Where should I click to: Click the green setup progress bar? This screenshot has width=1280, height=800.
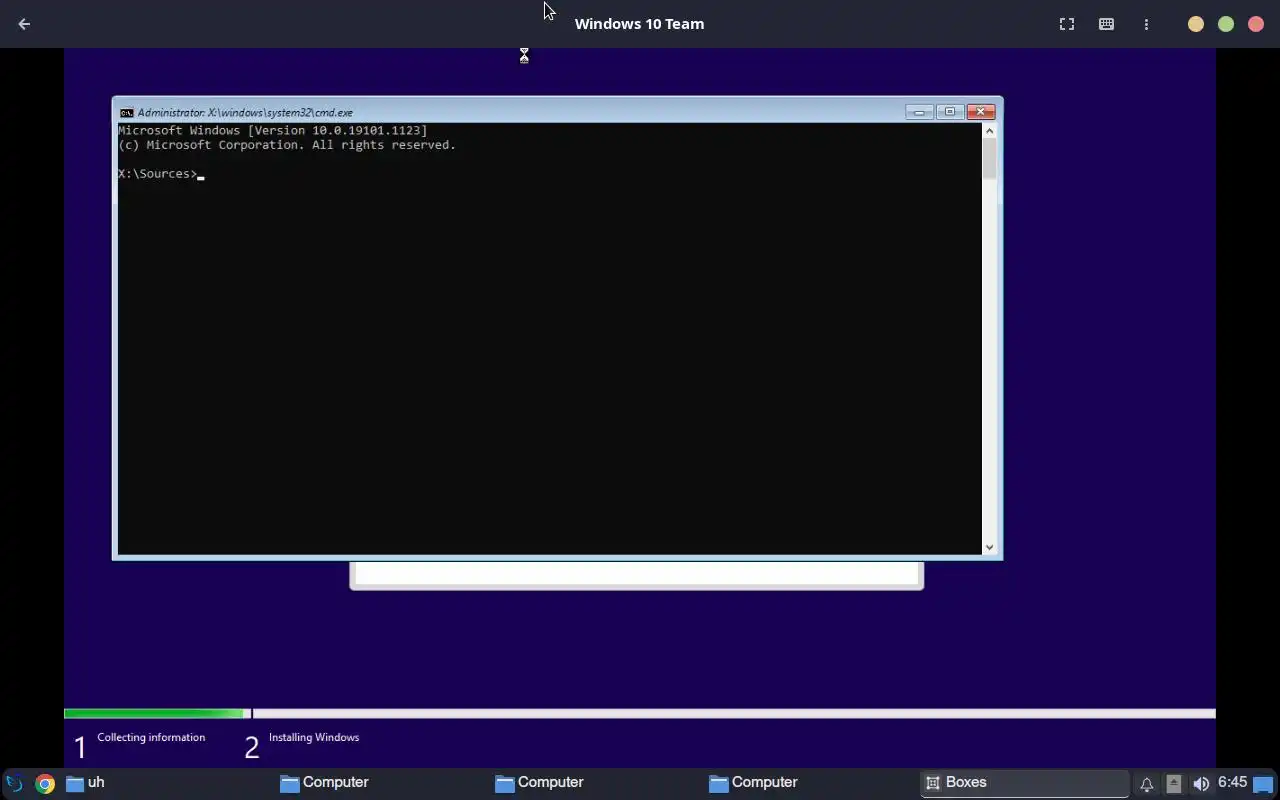point(155,714)
